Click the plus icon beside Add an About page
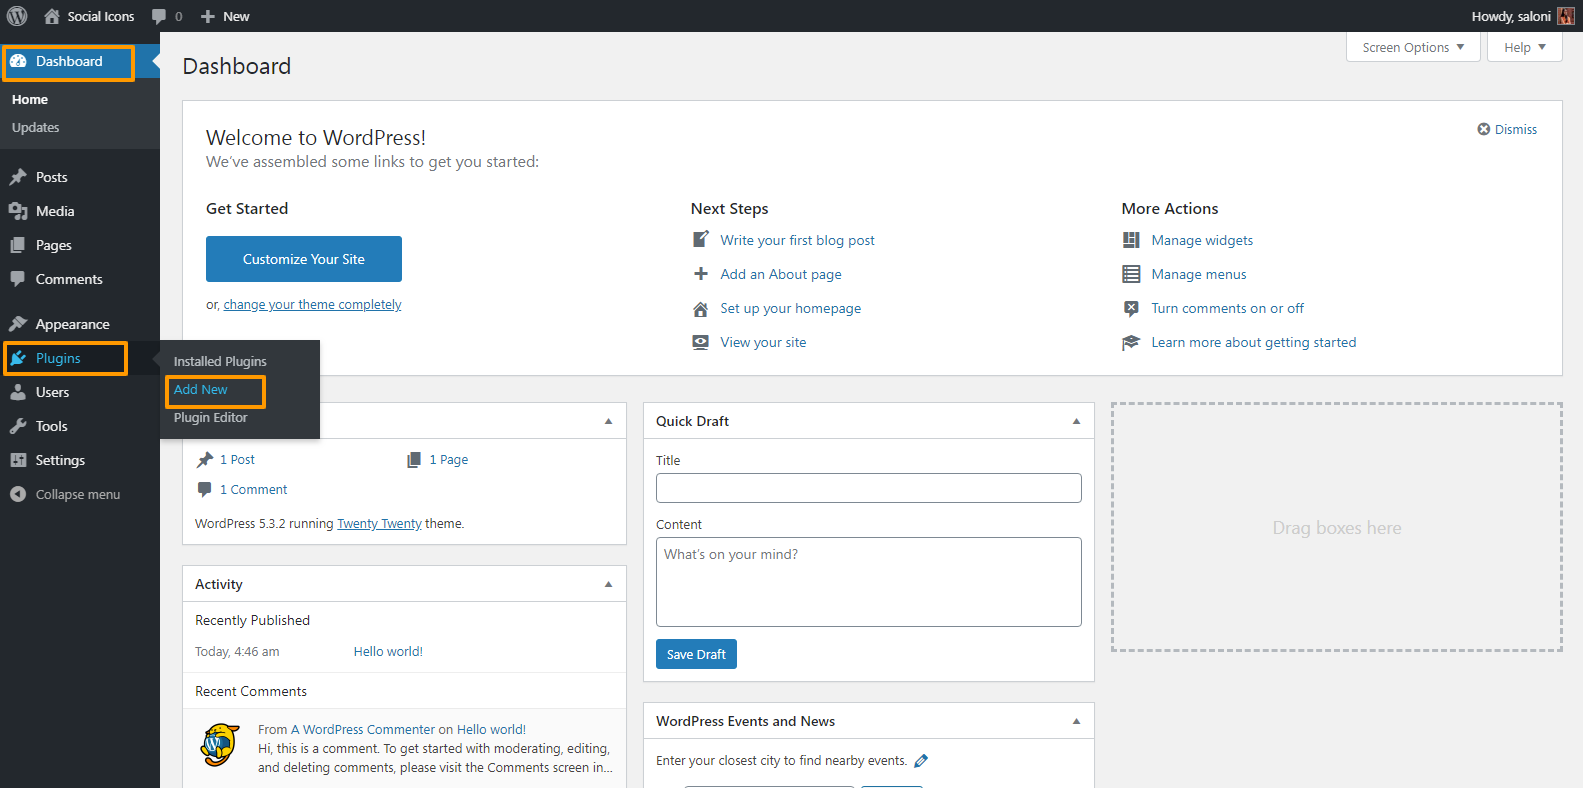1583x788 pixels. pyautogui.click(x=701, y=274)
